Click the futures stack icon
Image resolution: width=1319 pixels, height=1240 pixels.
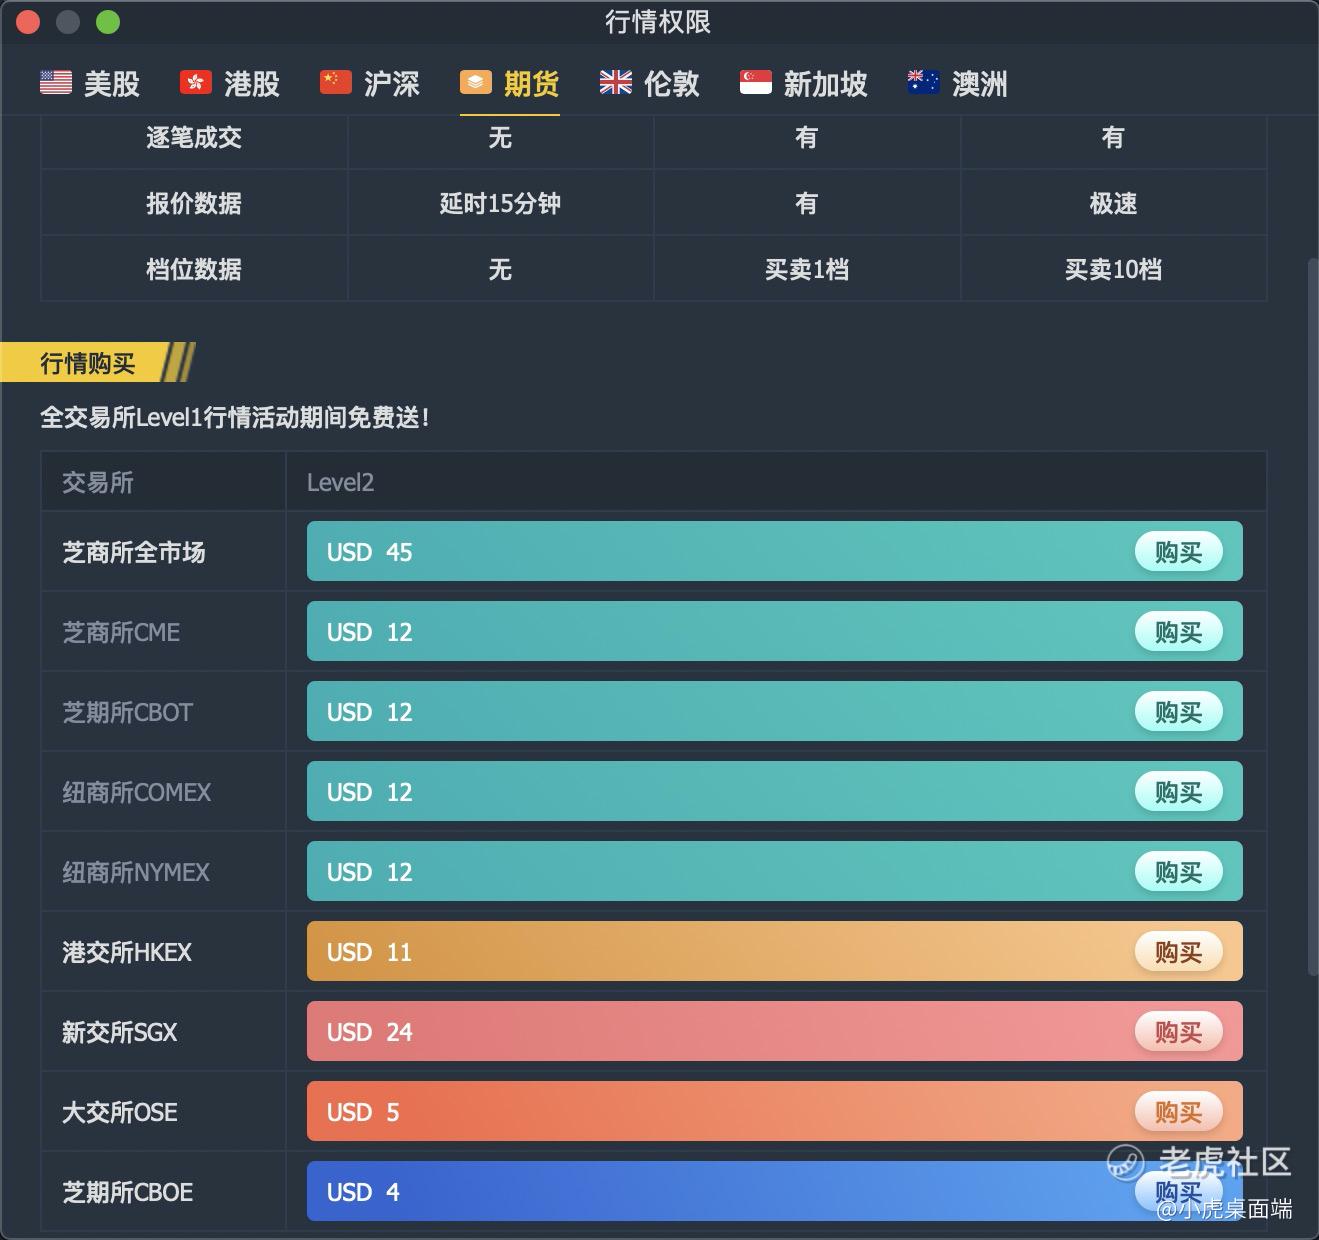476,82
